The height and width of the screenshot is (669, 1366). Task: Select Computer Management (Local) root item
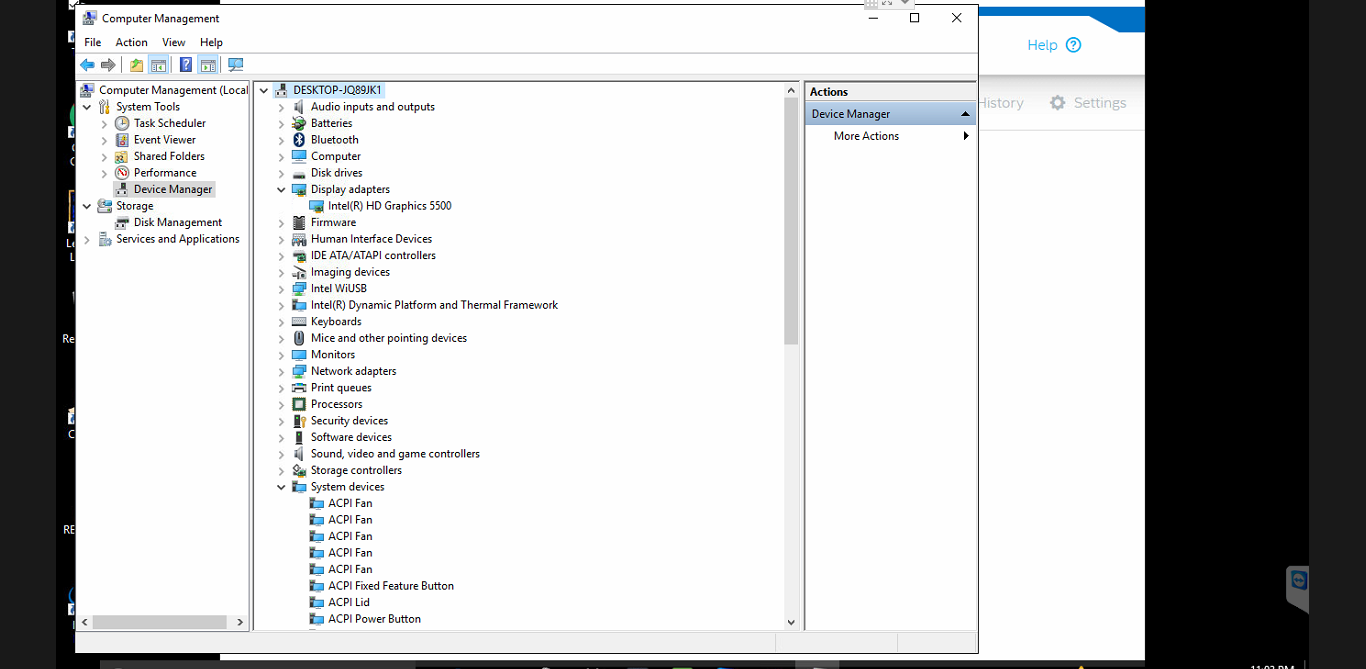[x=173, y=90]
